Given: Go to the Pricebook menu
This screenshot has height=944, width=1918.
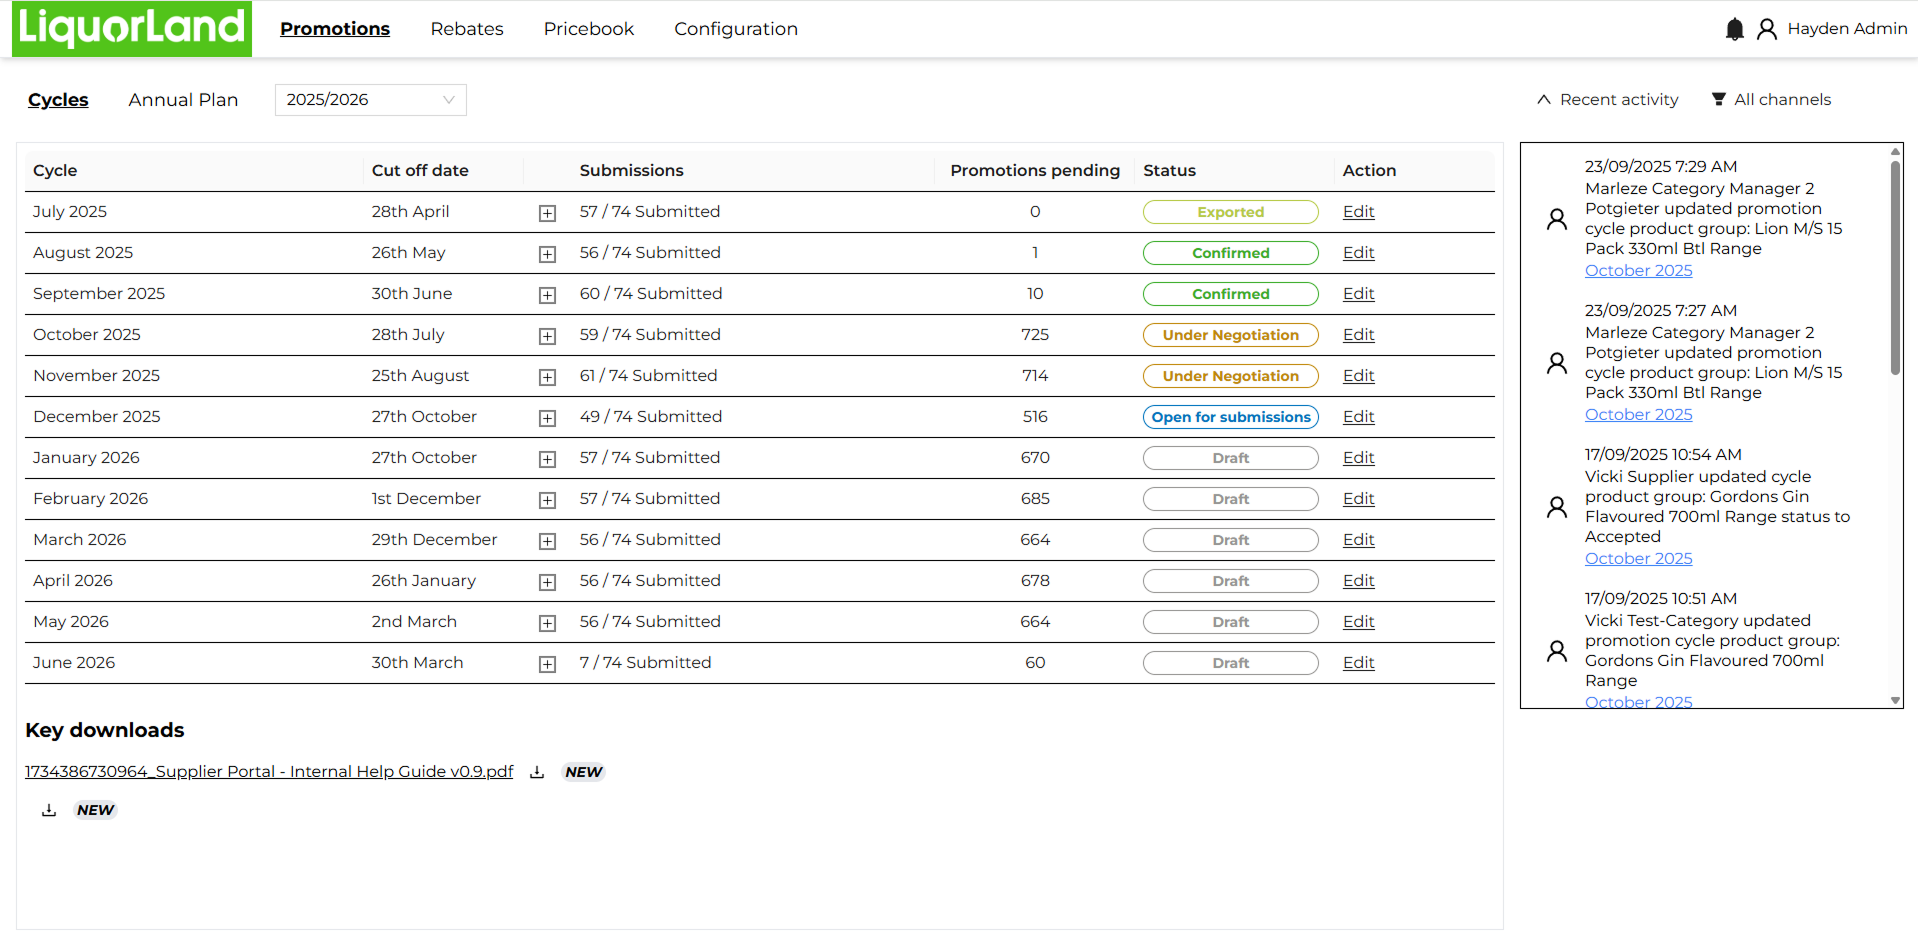Looking at the screenshot, I should coord(588,29).
